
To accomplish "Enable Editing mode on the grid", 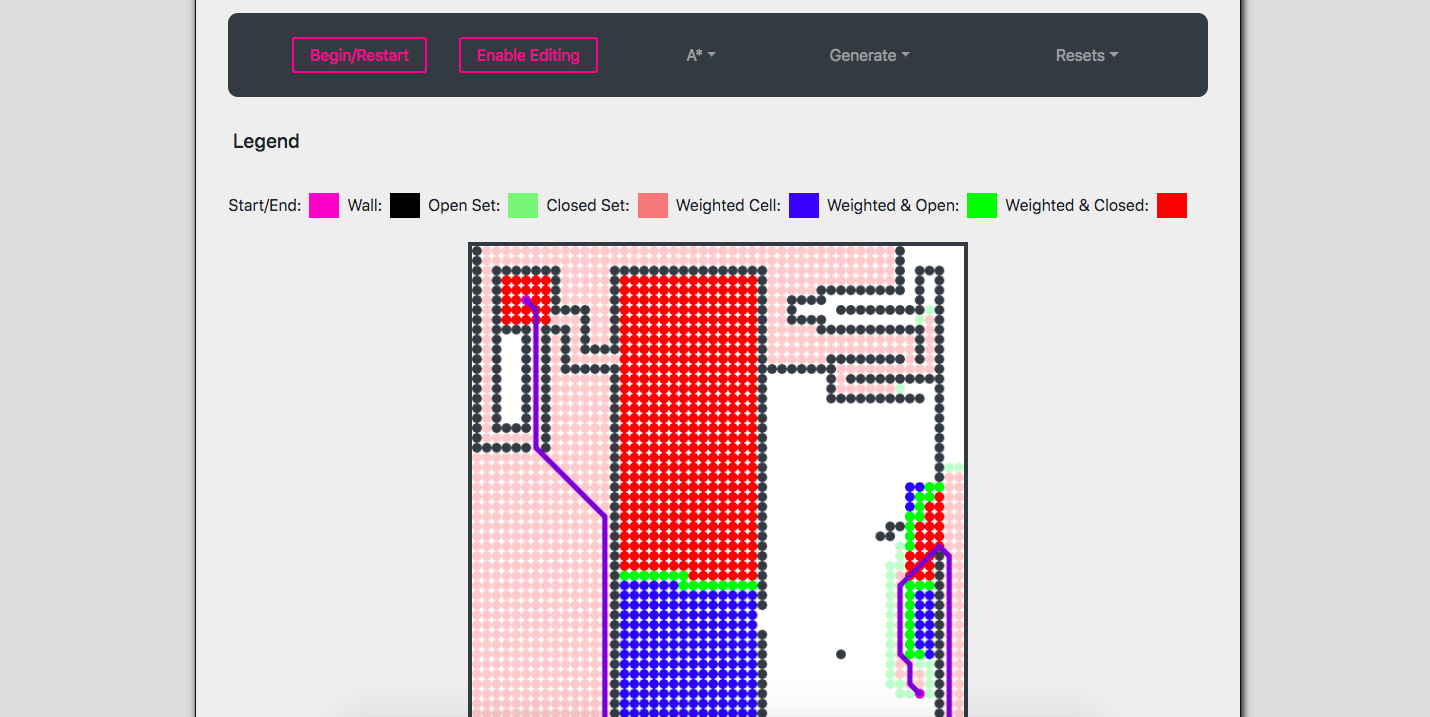I will click(x=528, y=55).
